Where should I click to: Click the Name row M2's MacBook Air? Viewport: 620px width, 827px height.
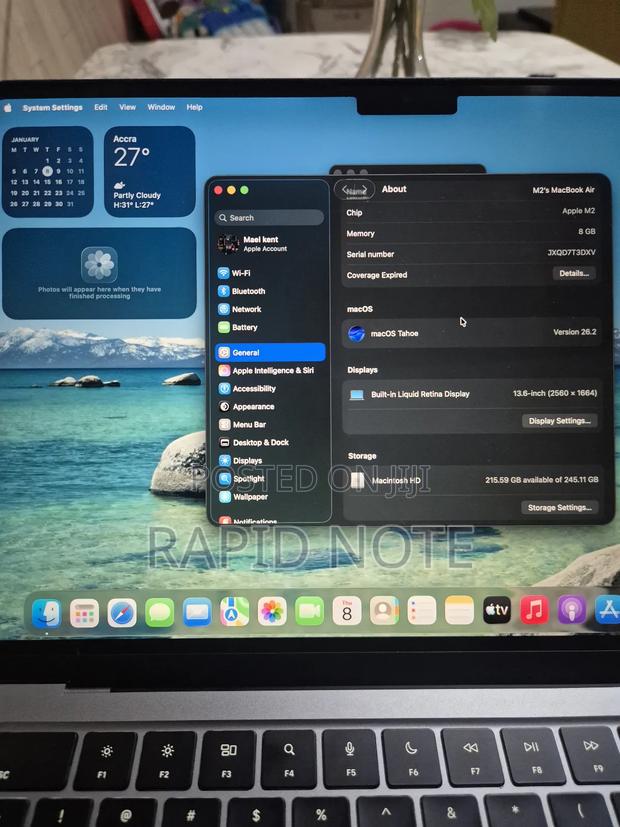[472, 190]
